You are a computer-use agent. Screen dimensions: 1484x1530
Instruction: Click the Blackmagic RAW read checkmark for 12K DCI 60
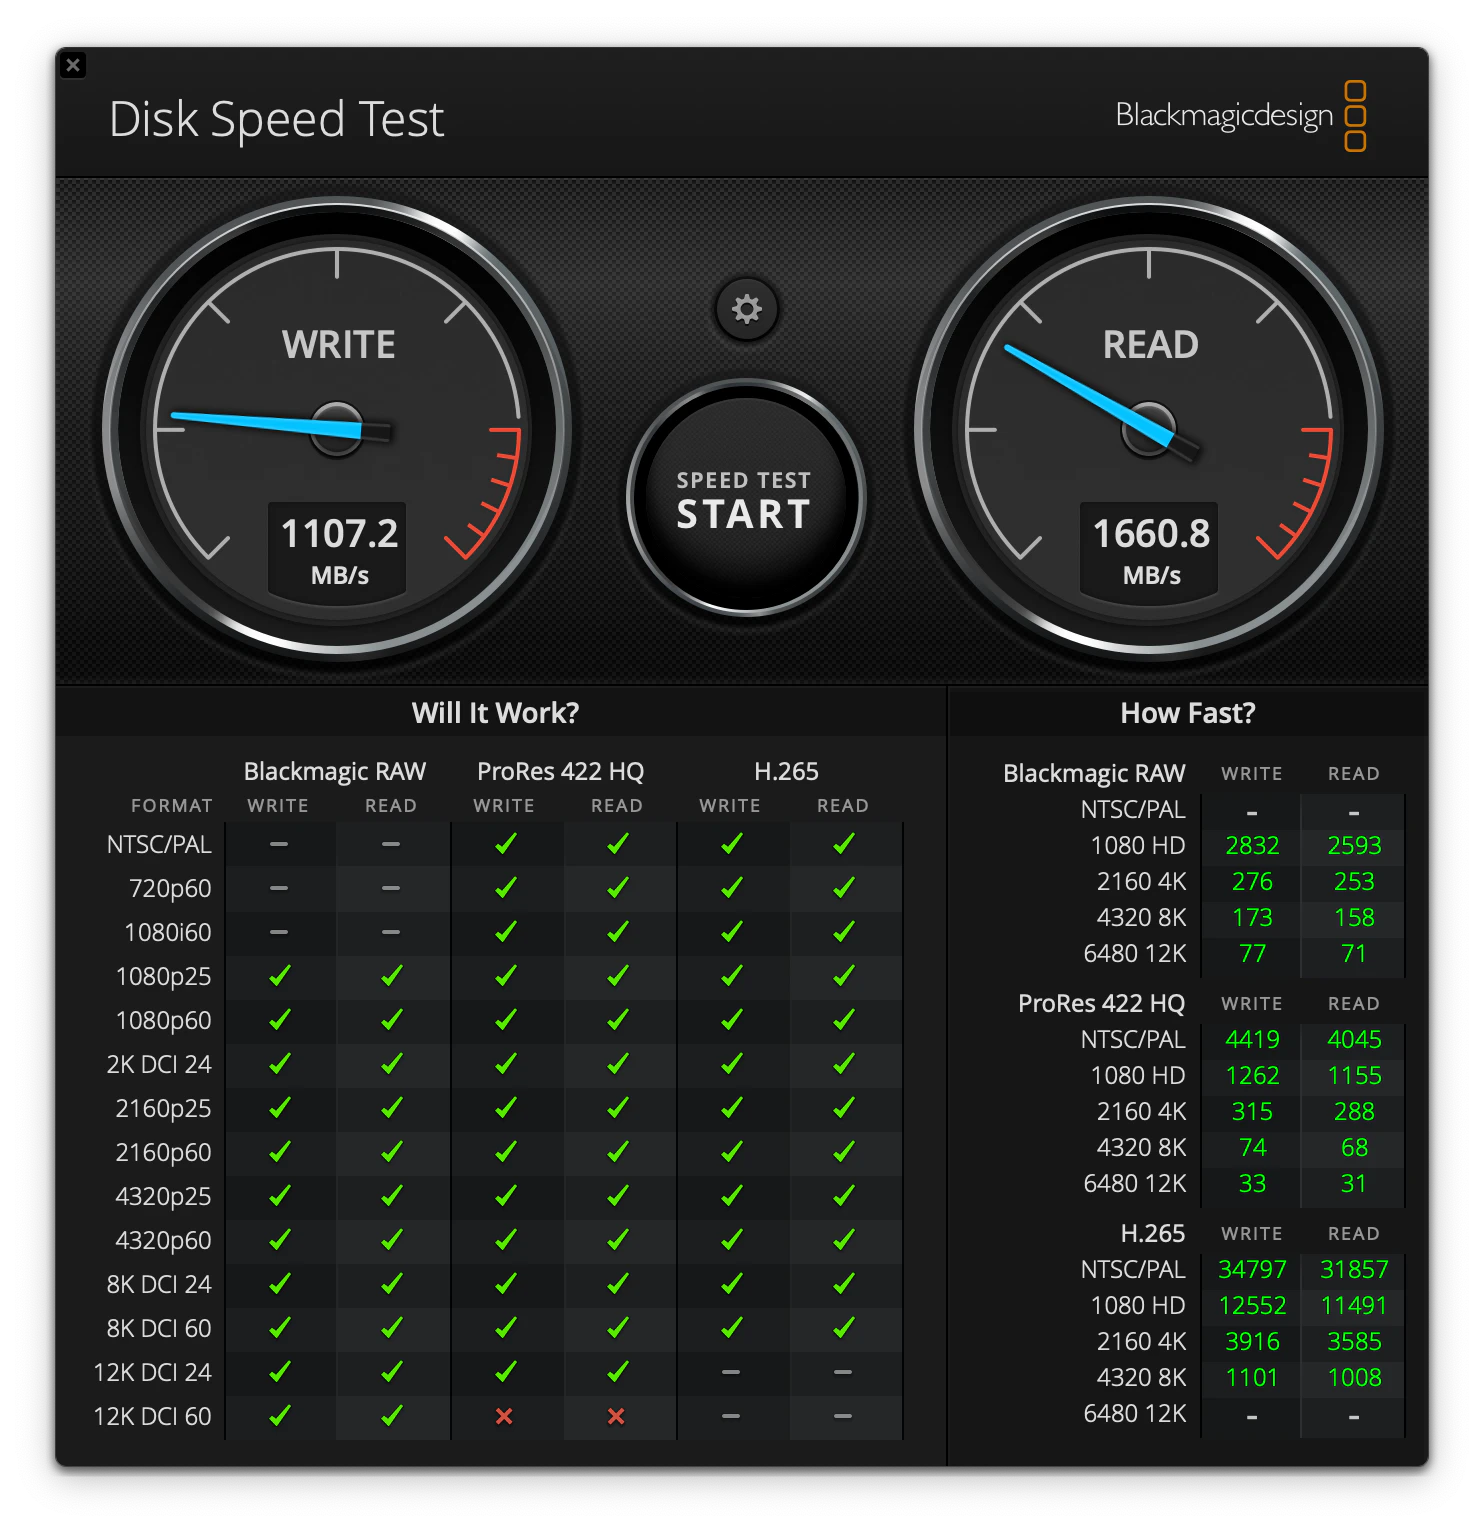[392, 1416]
